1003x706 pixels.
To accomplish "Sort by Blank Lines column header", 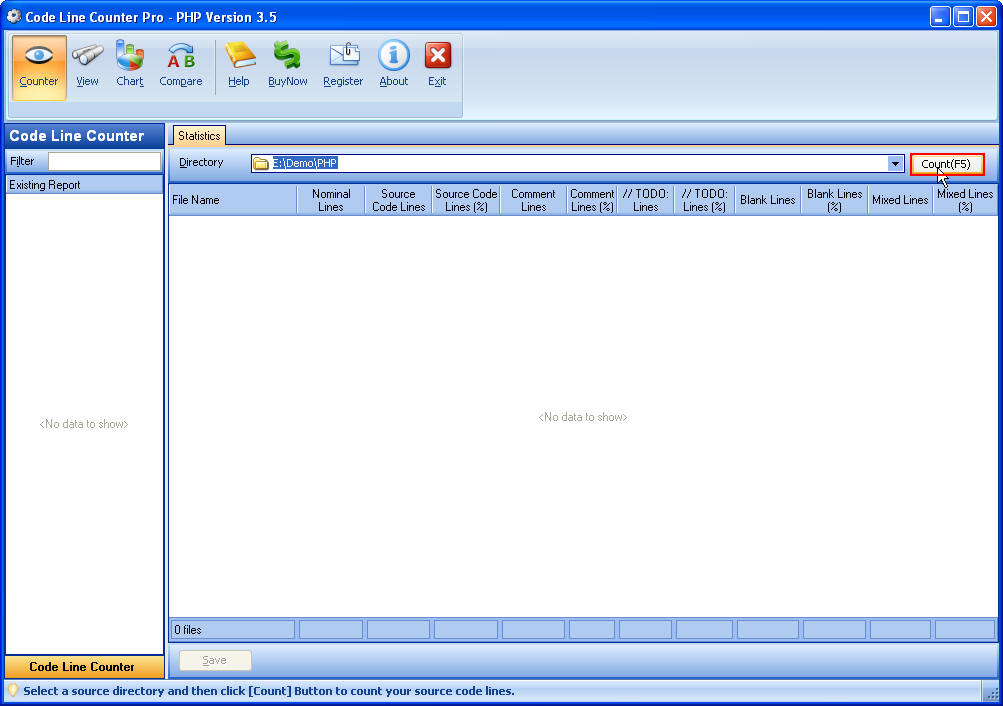I will [768, 200].
